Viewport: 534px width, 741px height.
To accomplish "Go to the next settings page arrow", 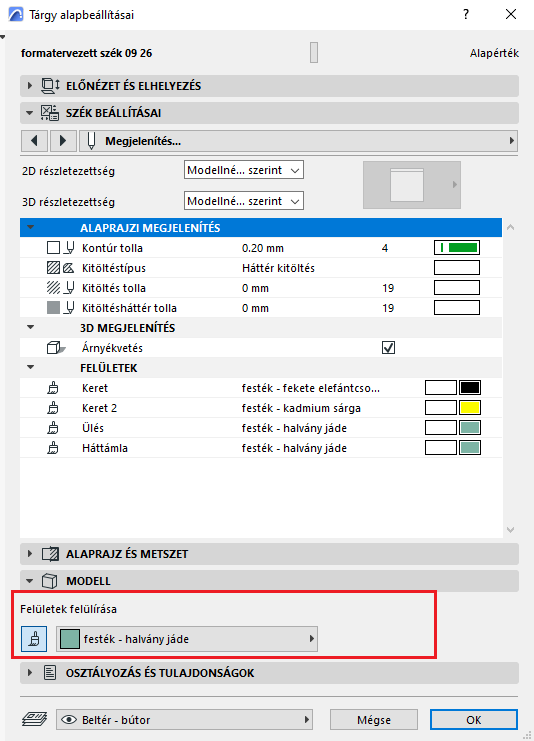I will [x=63, y=141].
